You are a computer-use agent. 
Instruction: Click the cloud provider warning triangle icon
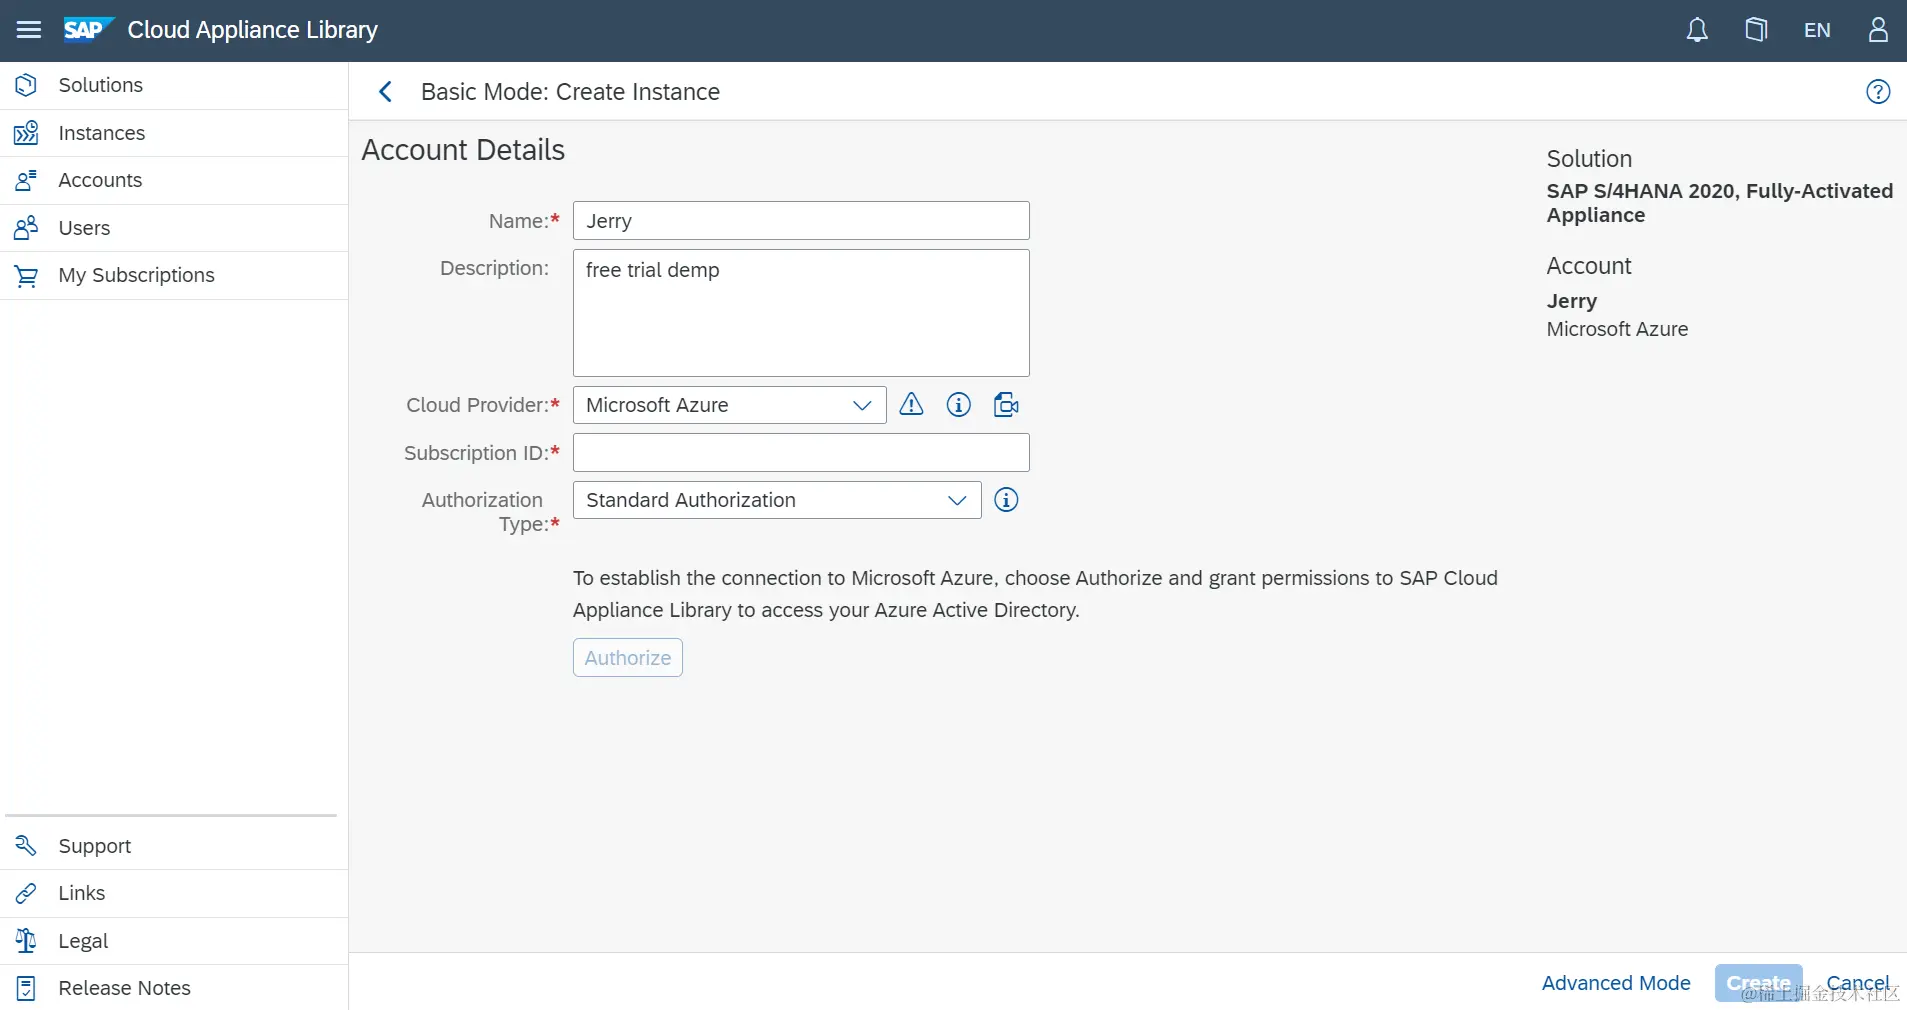pos(911,404)
